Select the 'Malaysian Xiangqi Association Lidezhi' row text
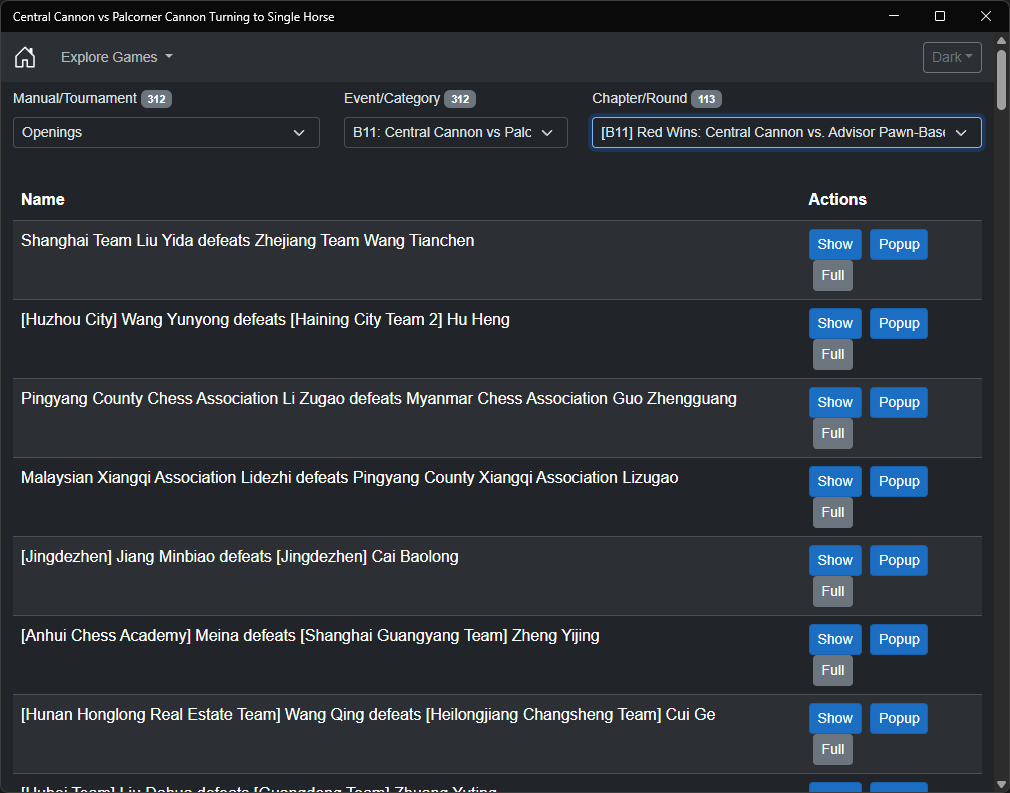The width and height of the screenshot is (1010, 793). click(350, 478)
